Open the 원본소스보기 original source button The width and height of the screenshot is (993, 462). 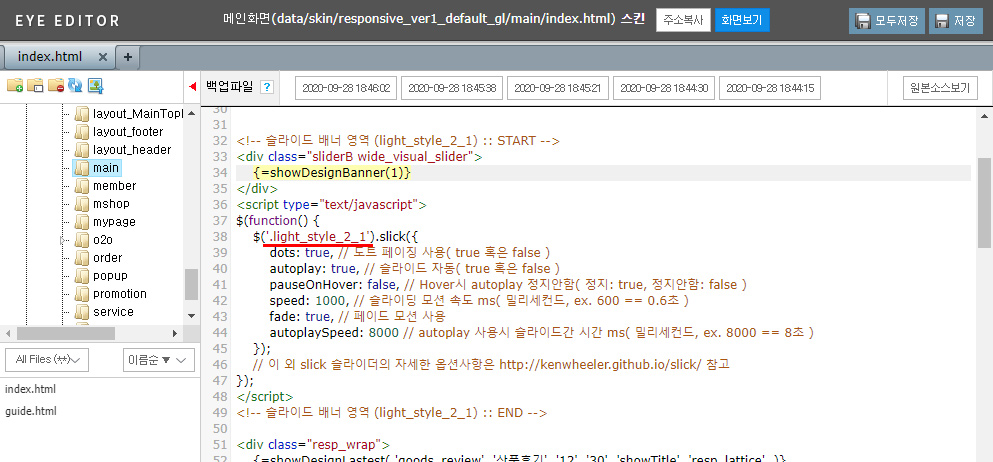[x=940, y=87]
